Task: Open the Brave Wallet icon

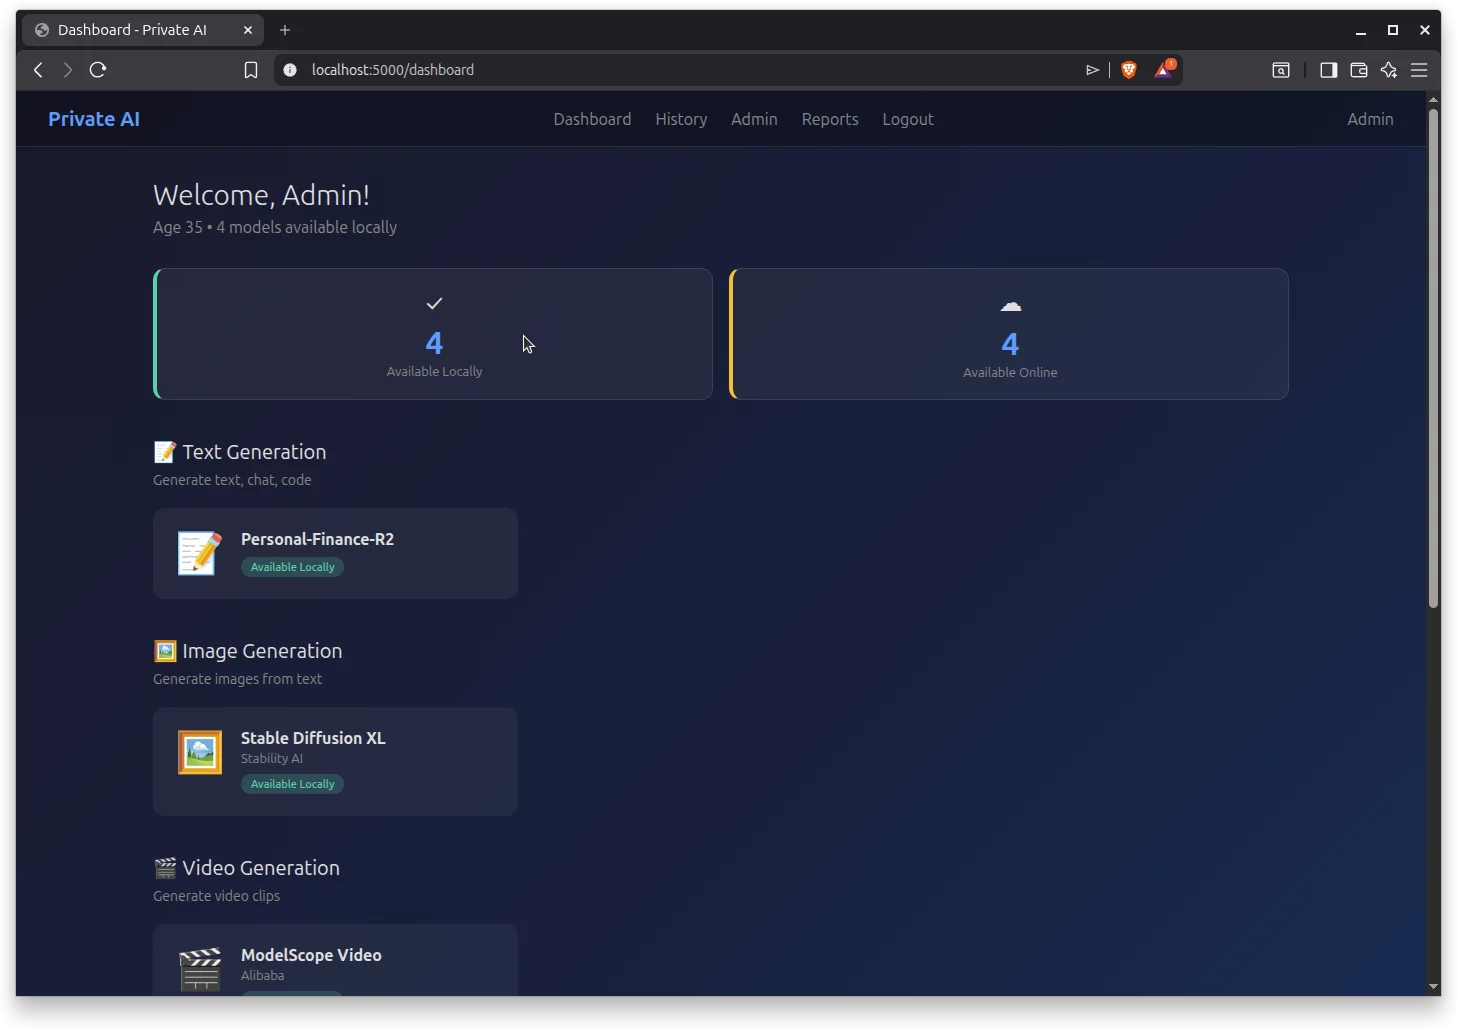Action: pyautogui.click(x=1358, y=70)
